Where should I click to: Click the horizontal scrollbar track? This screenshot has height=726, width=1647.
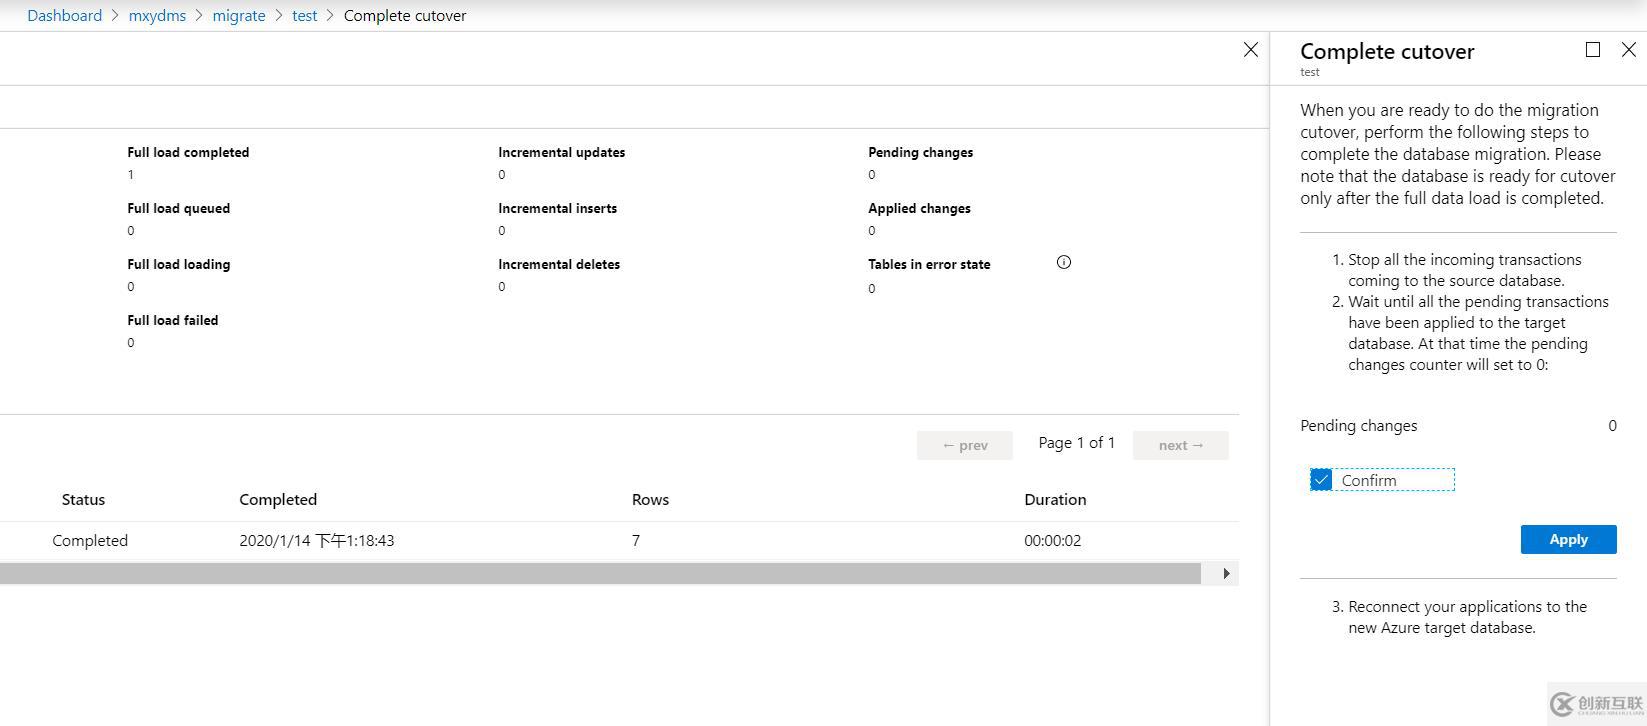pos(600,573)
